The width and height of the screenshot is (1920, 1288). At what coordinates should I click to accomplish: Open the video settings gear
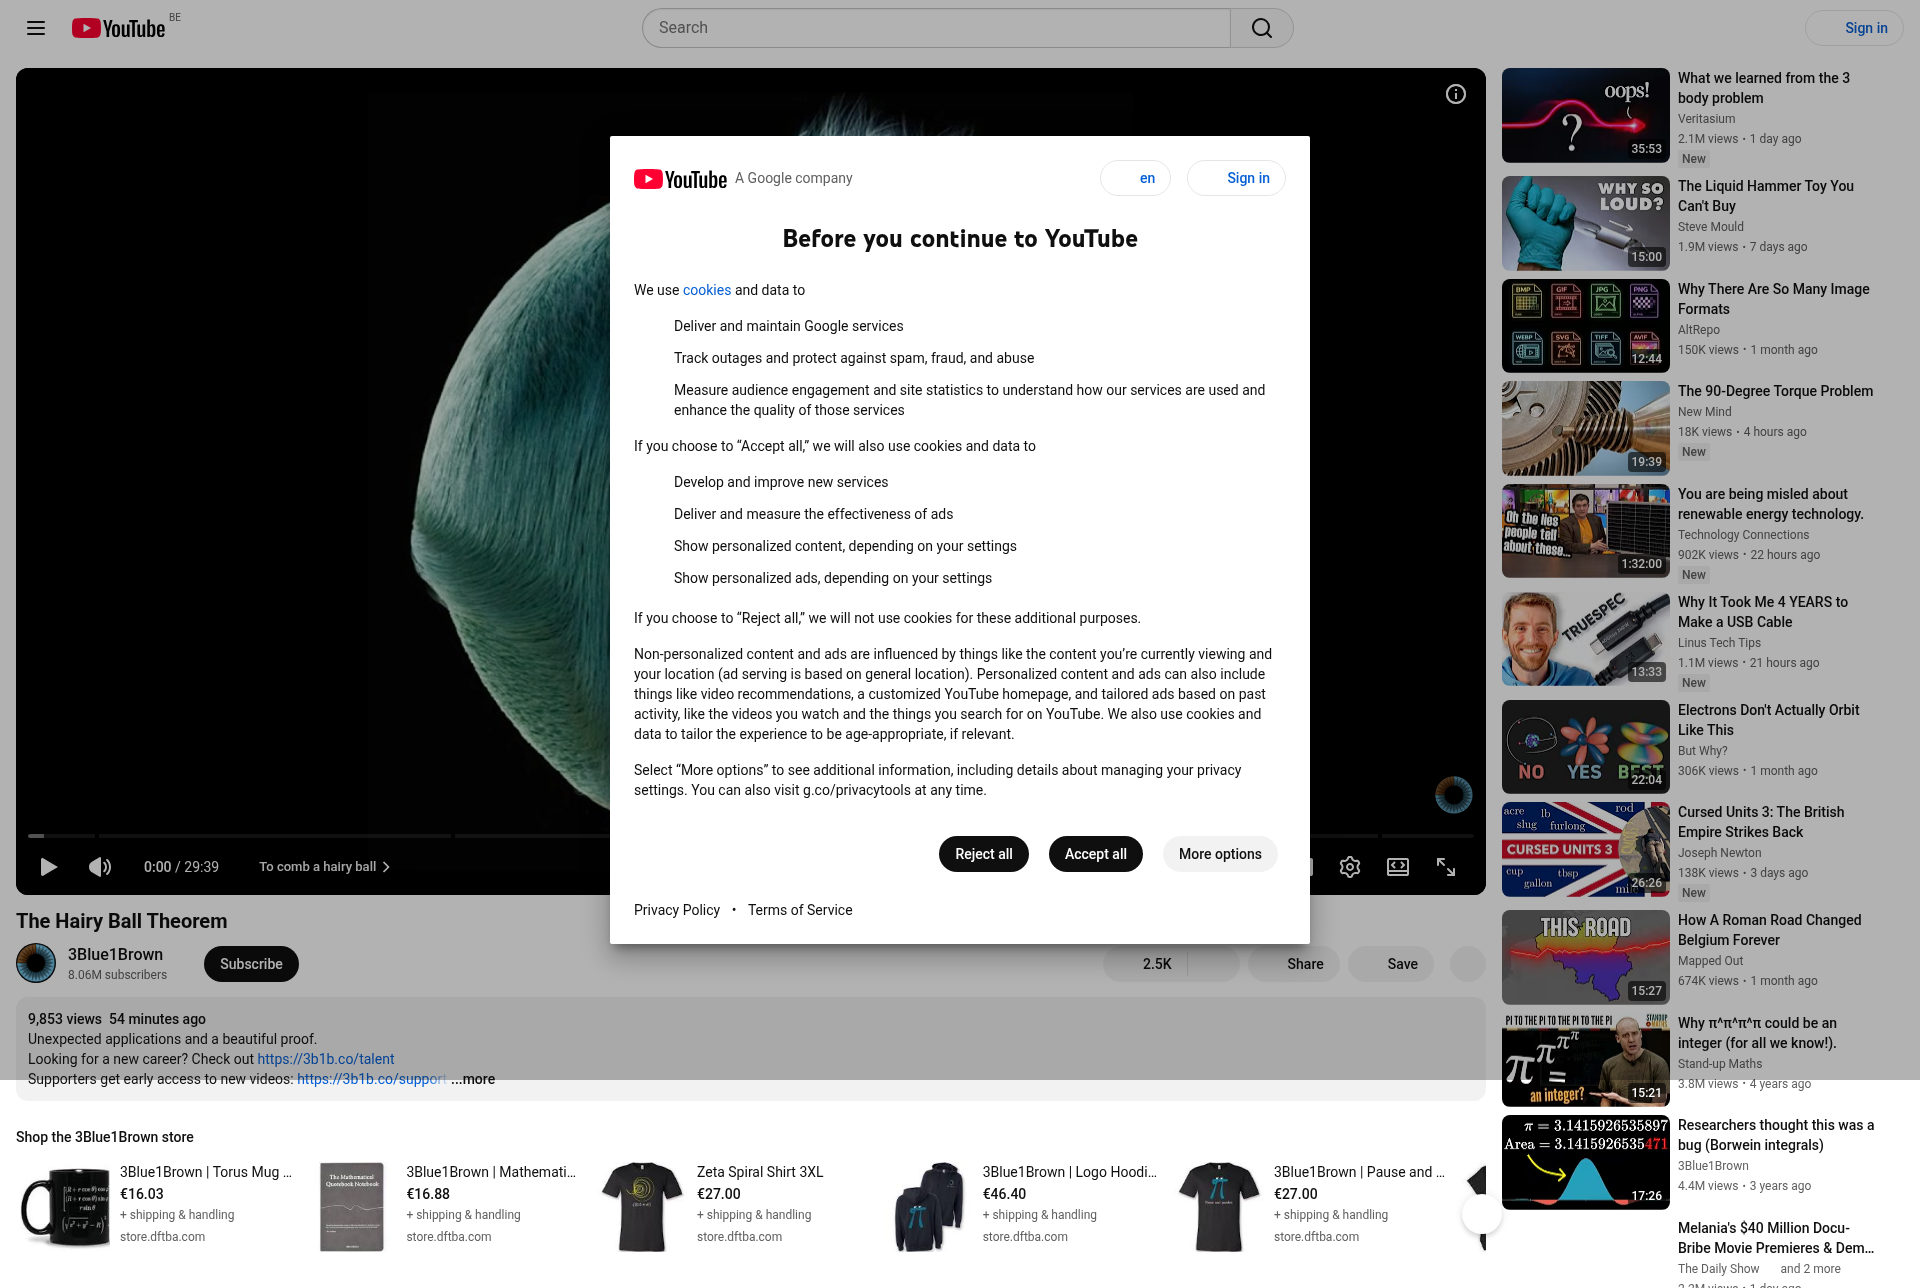(x=1350, y=867)
